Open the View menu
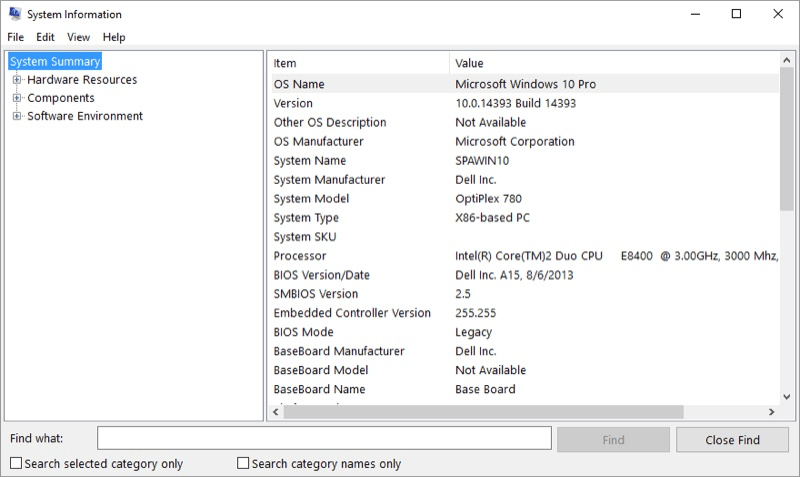The width and height of the screenshot is (800, 477). click(78, 37)
